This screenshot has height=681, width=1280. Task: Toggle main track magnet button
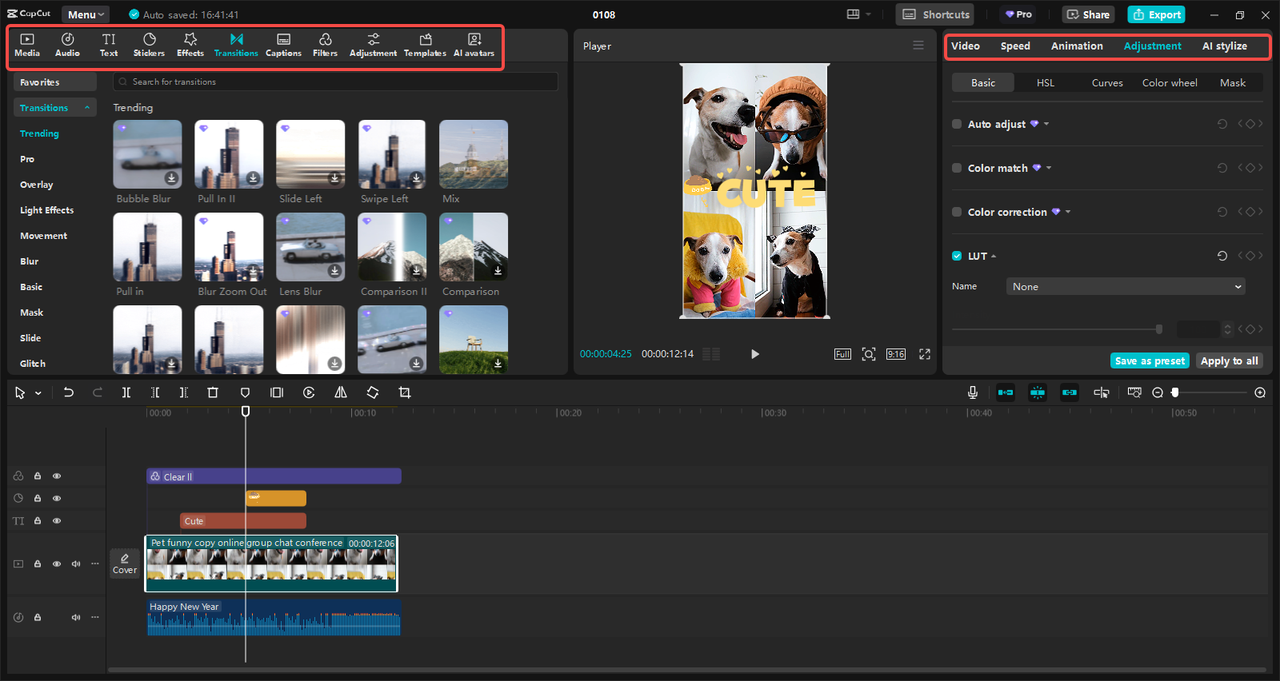[x=1005, y=393]
